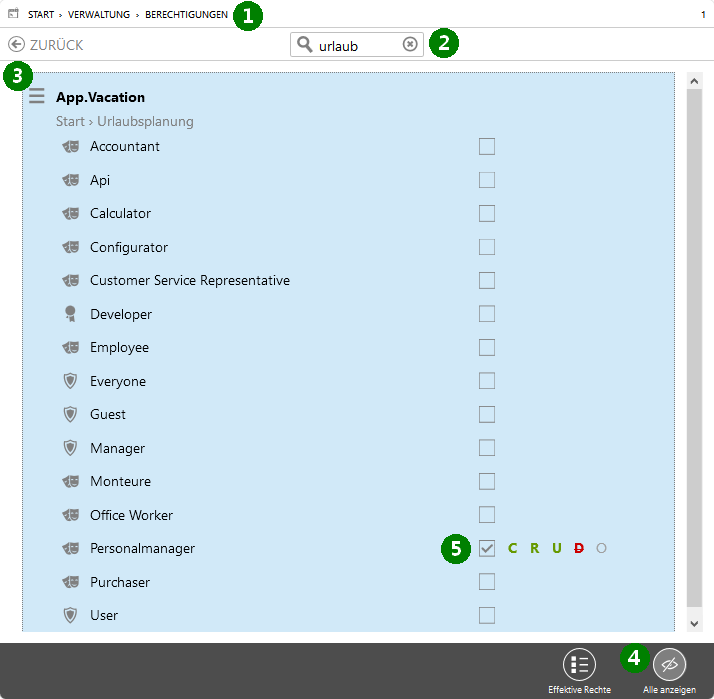The image size is (714, 699).
Task: Click the Alle anzeigen eye icon
Action: pos(669,665)
